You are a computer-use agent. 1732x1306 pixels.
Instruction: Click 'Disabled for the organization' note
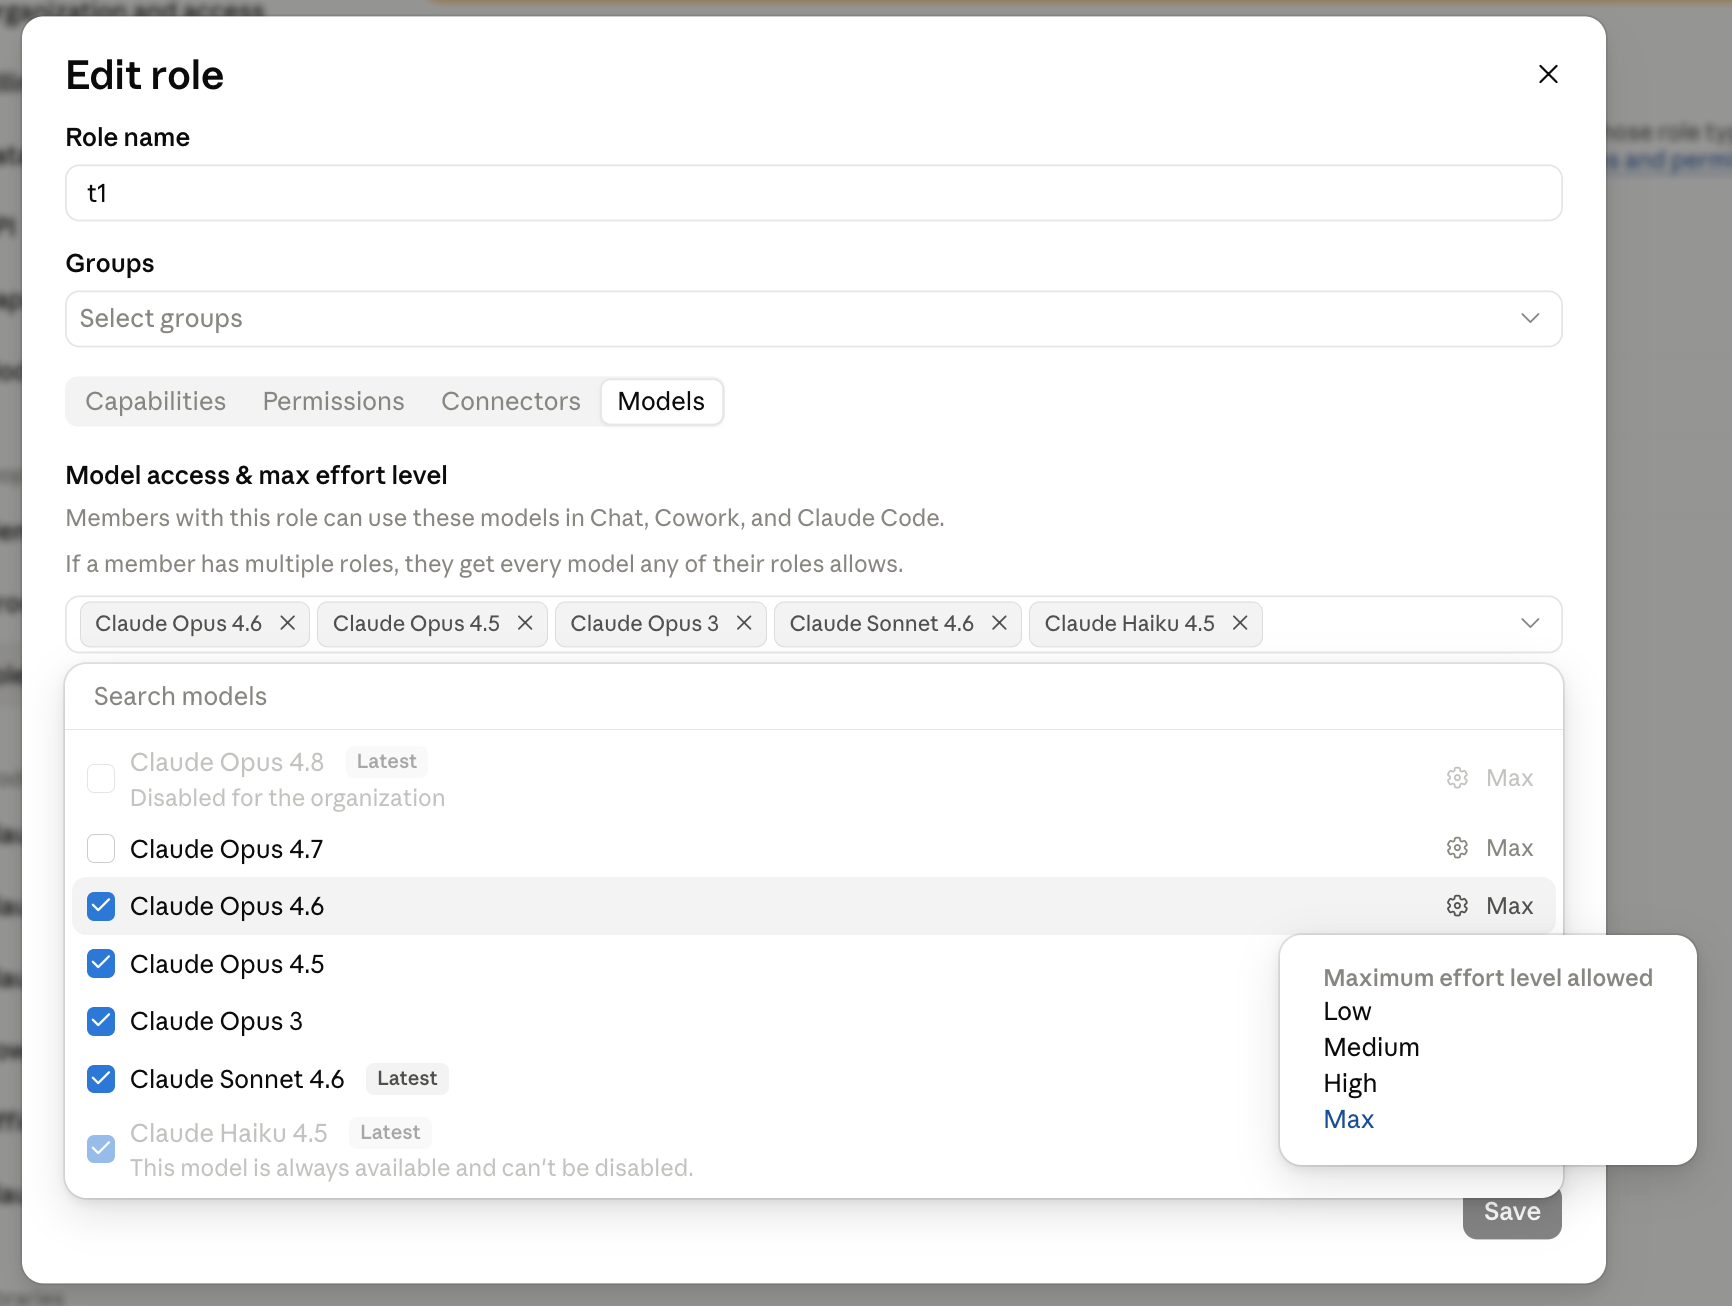[x=287, y=798]
